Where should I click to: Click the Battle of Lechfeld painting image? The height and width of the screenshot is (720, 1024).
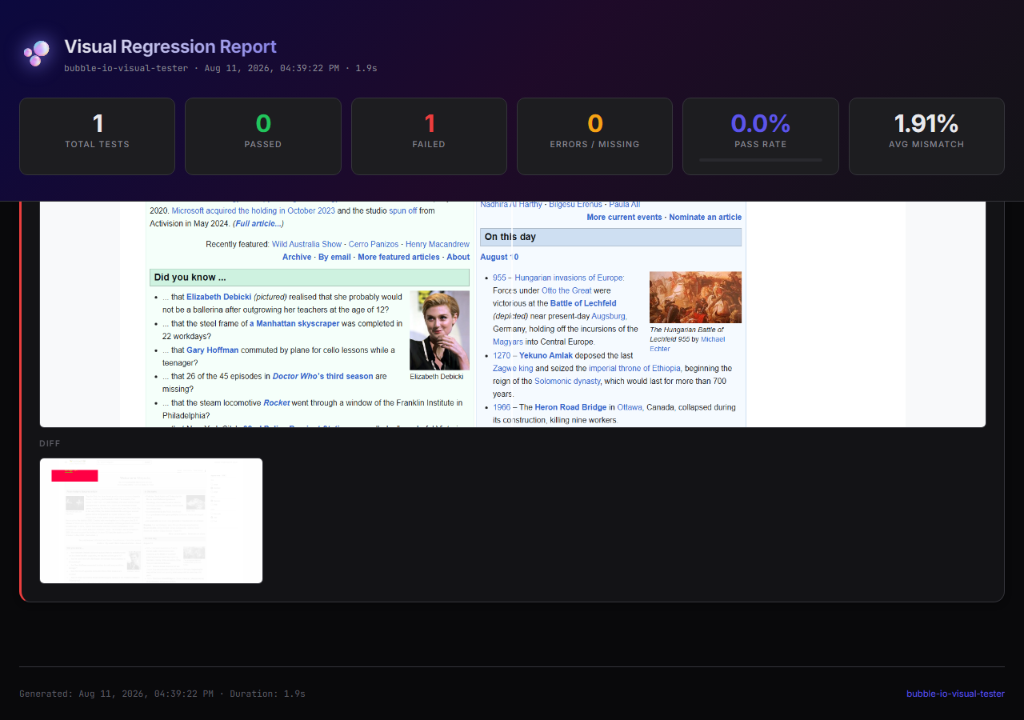696,297
